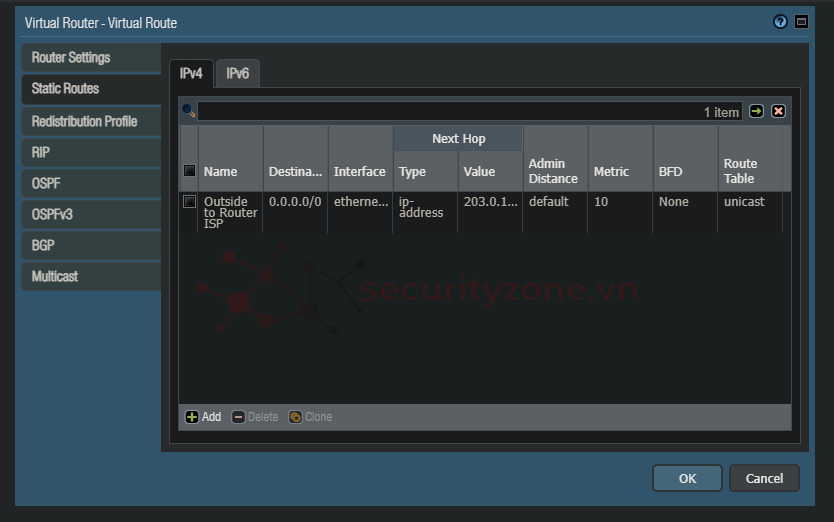Clone the selected static route

click(x=310, y=417)
